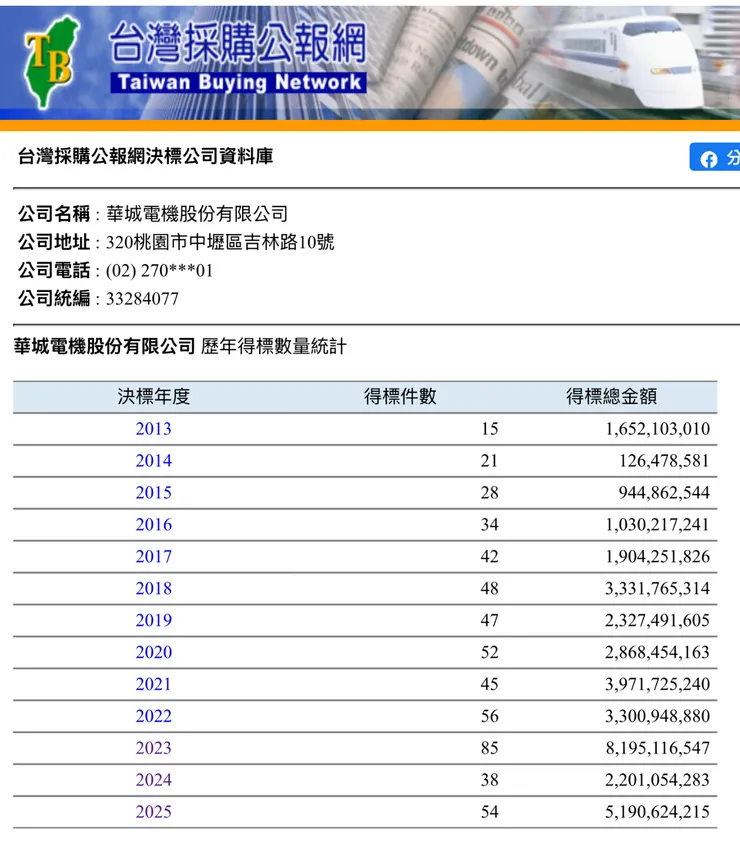Click the amount 3,971,725,240

click(657, 684)
